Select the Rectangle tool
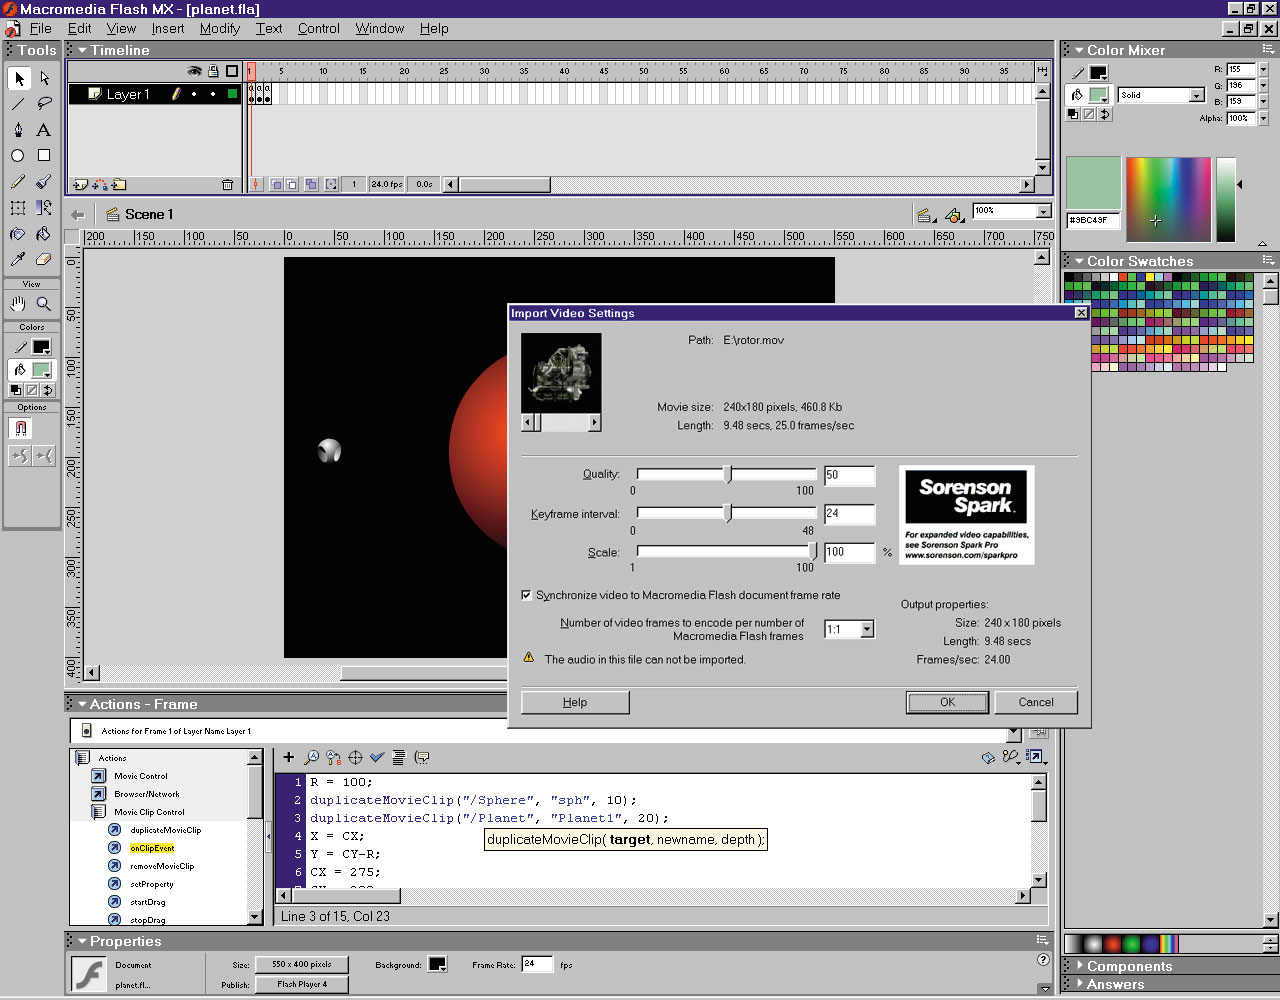 pos(44,155)
